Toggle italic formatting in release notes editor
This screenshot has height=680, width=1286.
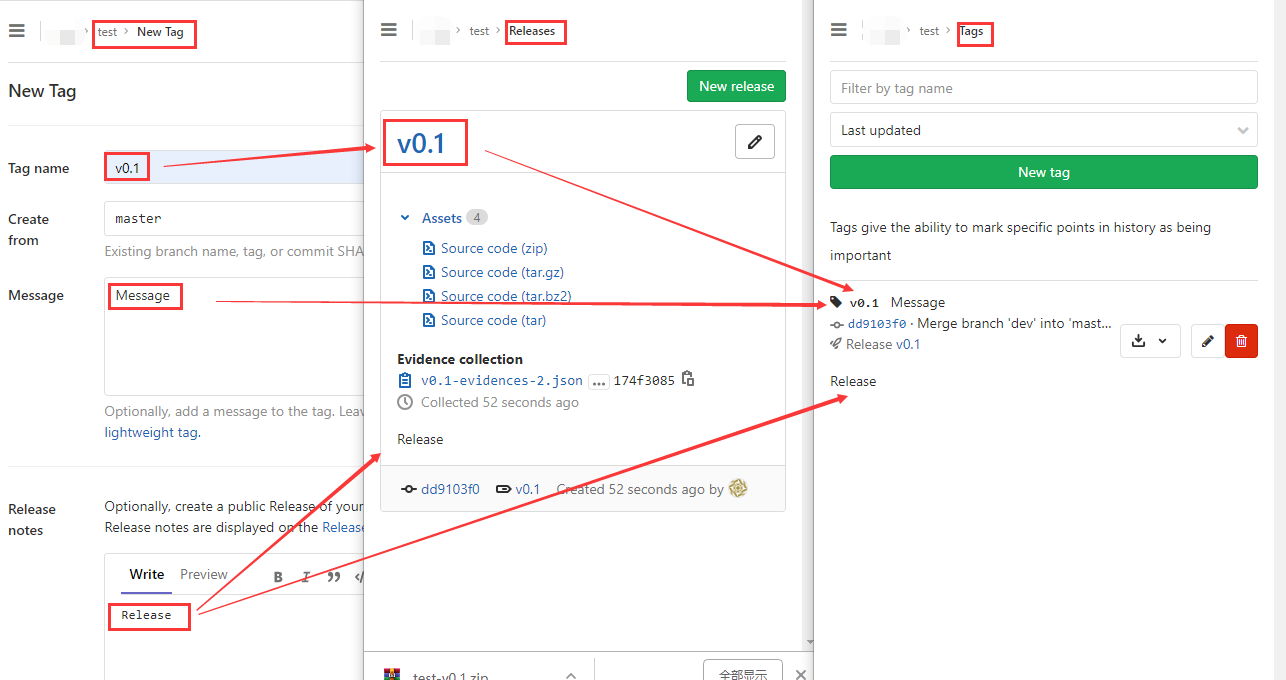point(305,577)
